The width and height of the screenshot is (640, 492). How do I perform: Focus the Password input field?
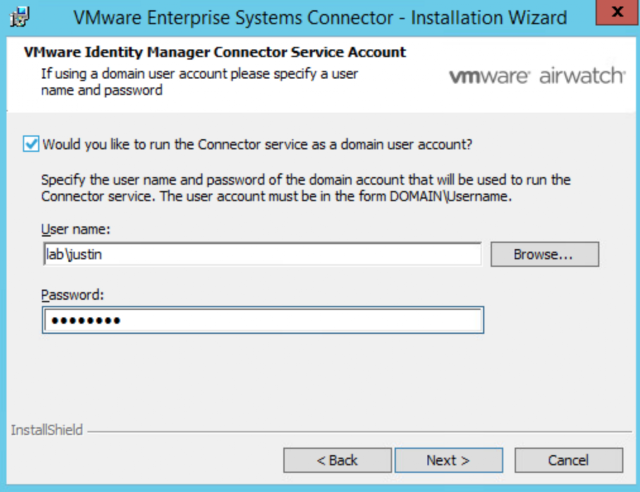pos(263,320)
